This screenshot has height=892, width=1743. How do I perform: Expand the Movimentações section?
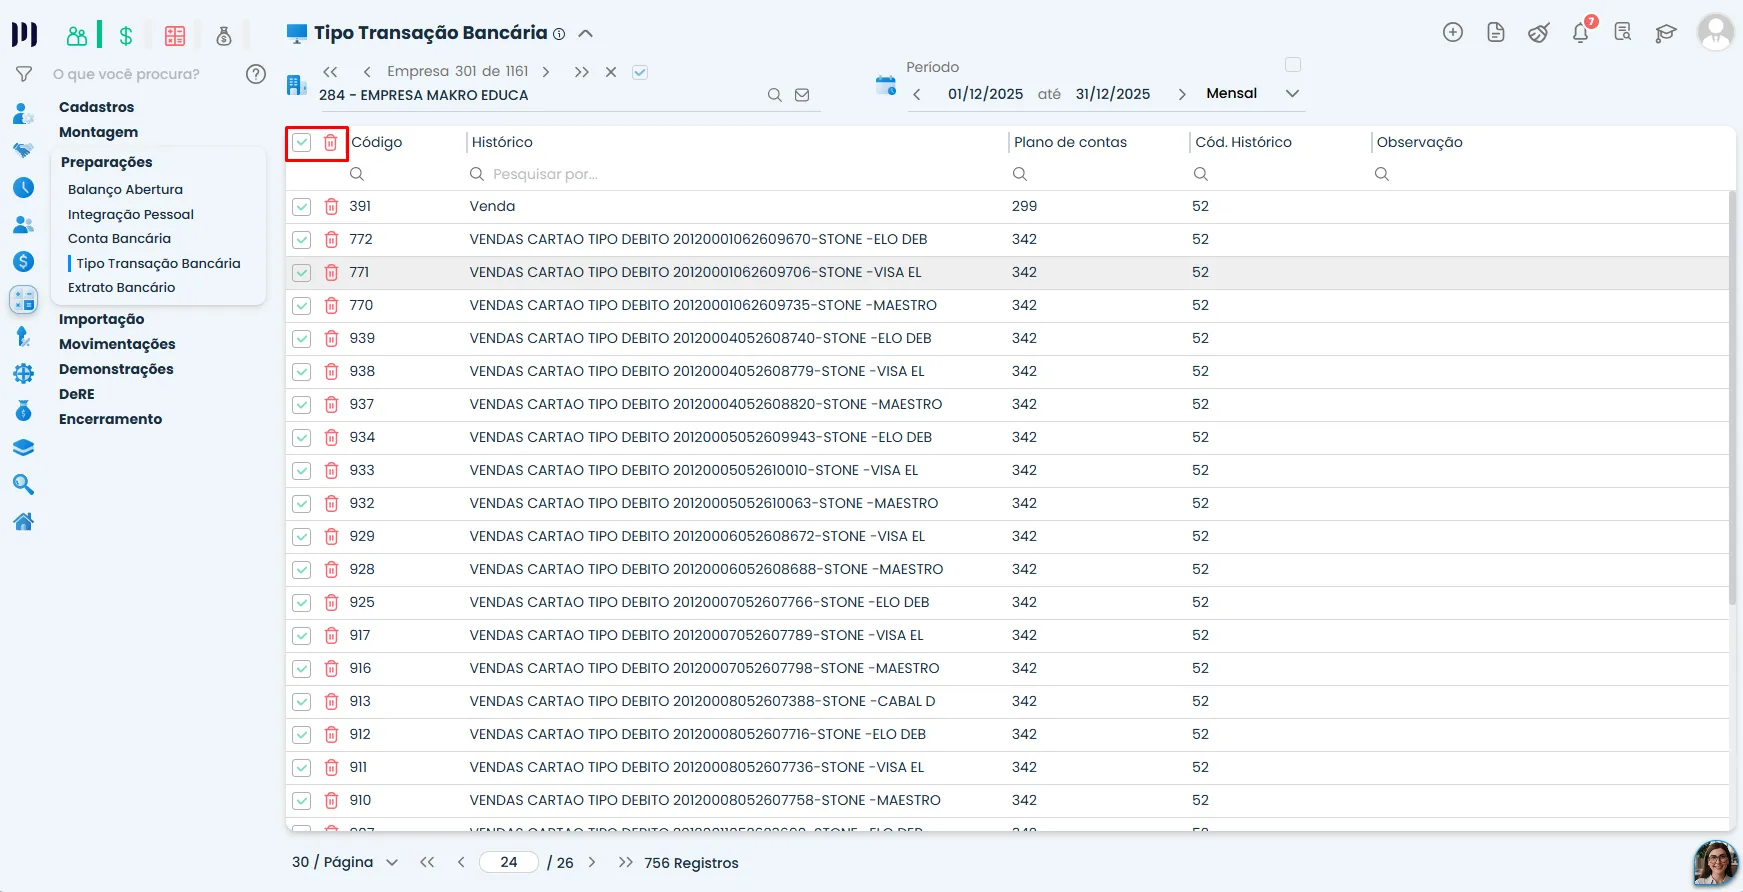[x=117, y=344]
